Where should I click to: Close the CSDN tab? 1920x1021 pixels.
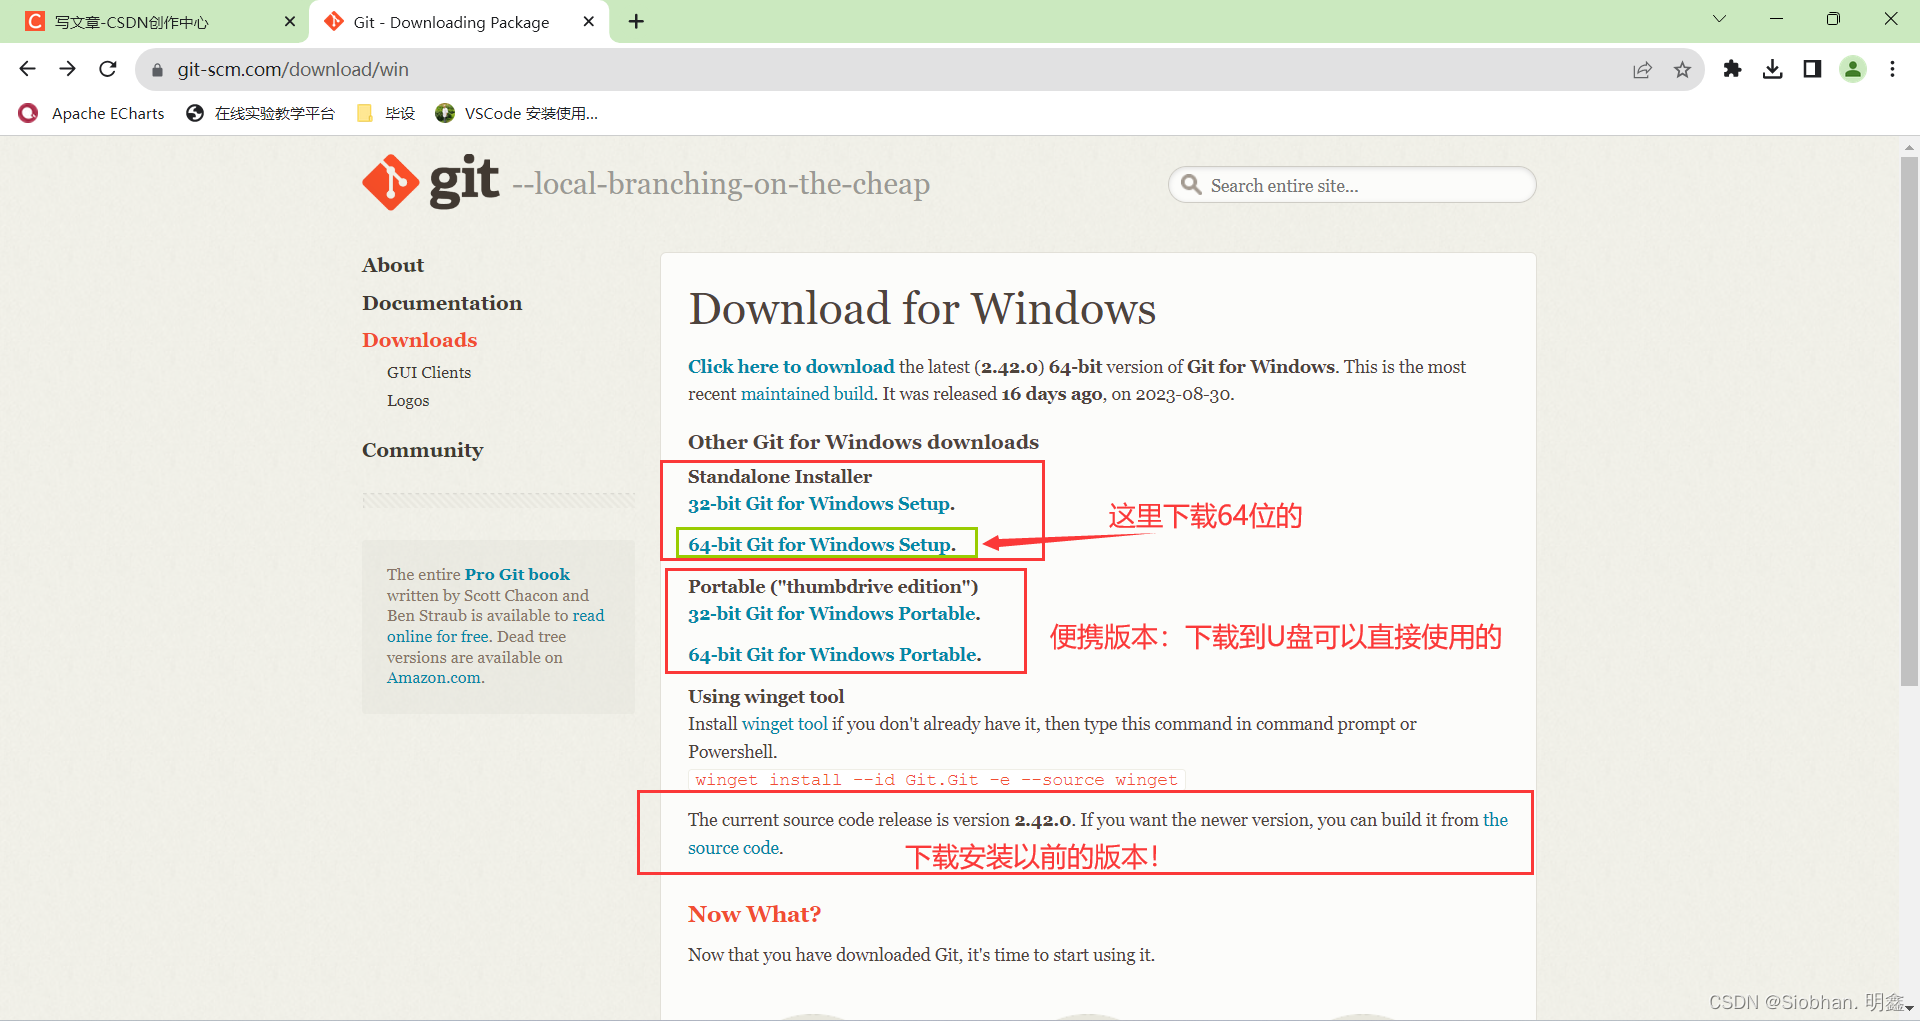pos(290,21)
